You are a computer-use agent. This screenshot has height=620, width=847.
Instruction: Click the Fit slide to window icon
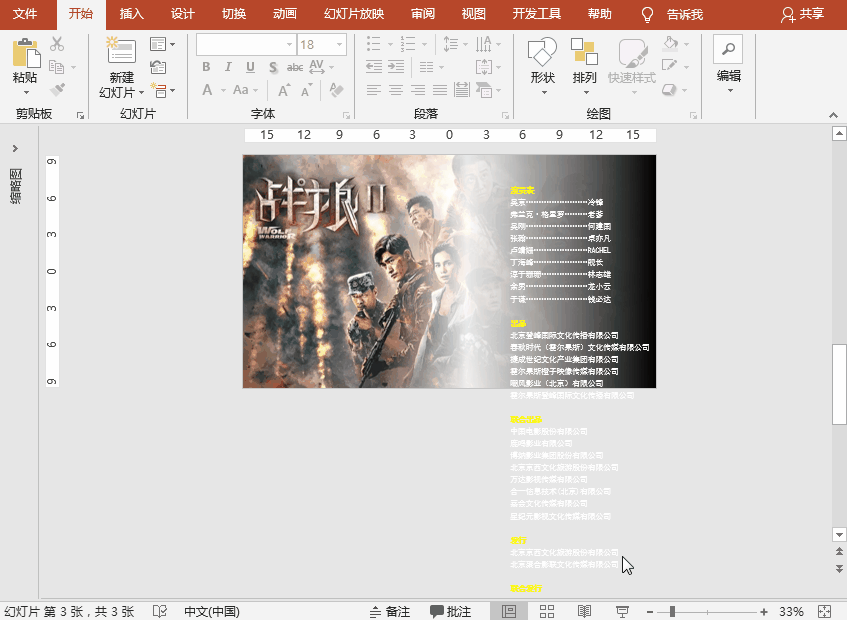[x=824, y=611]
